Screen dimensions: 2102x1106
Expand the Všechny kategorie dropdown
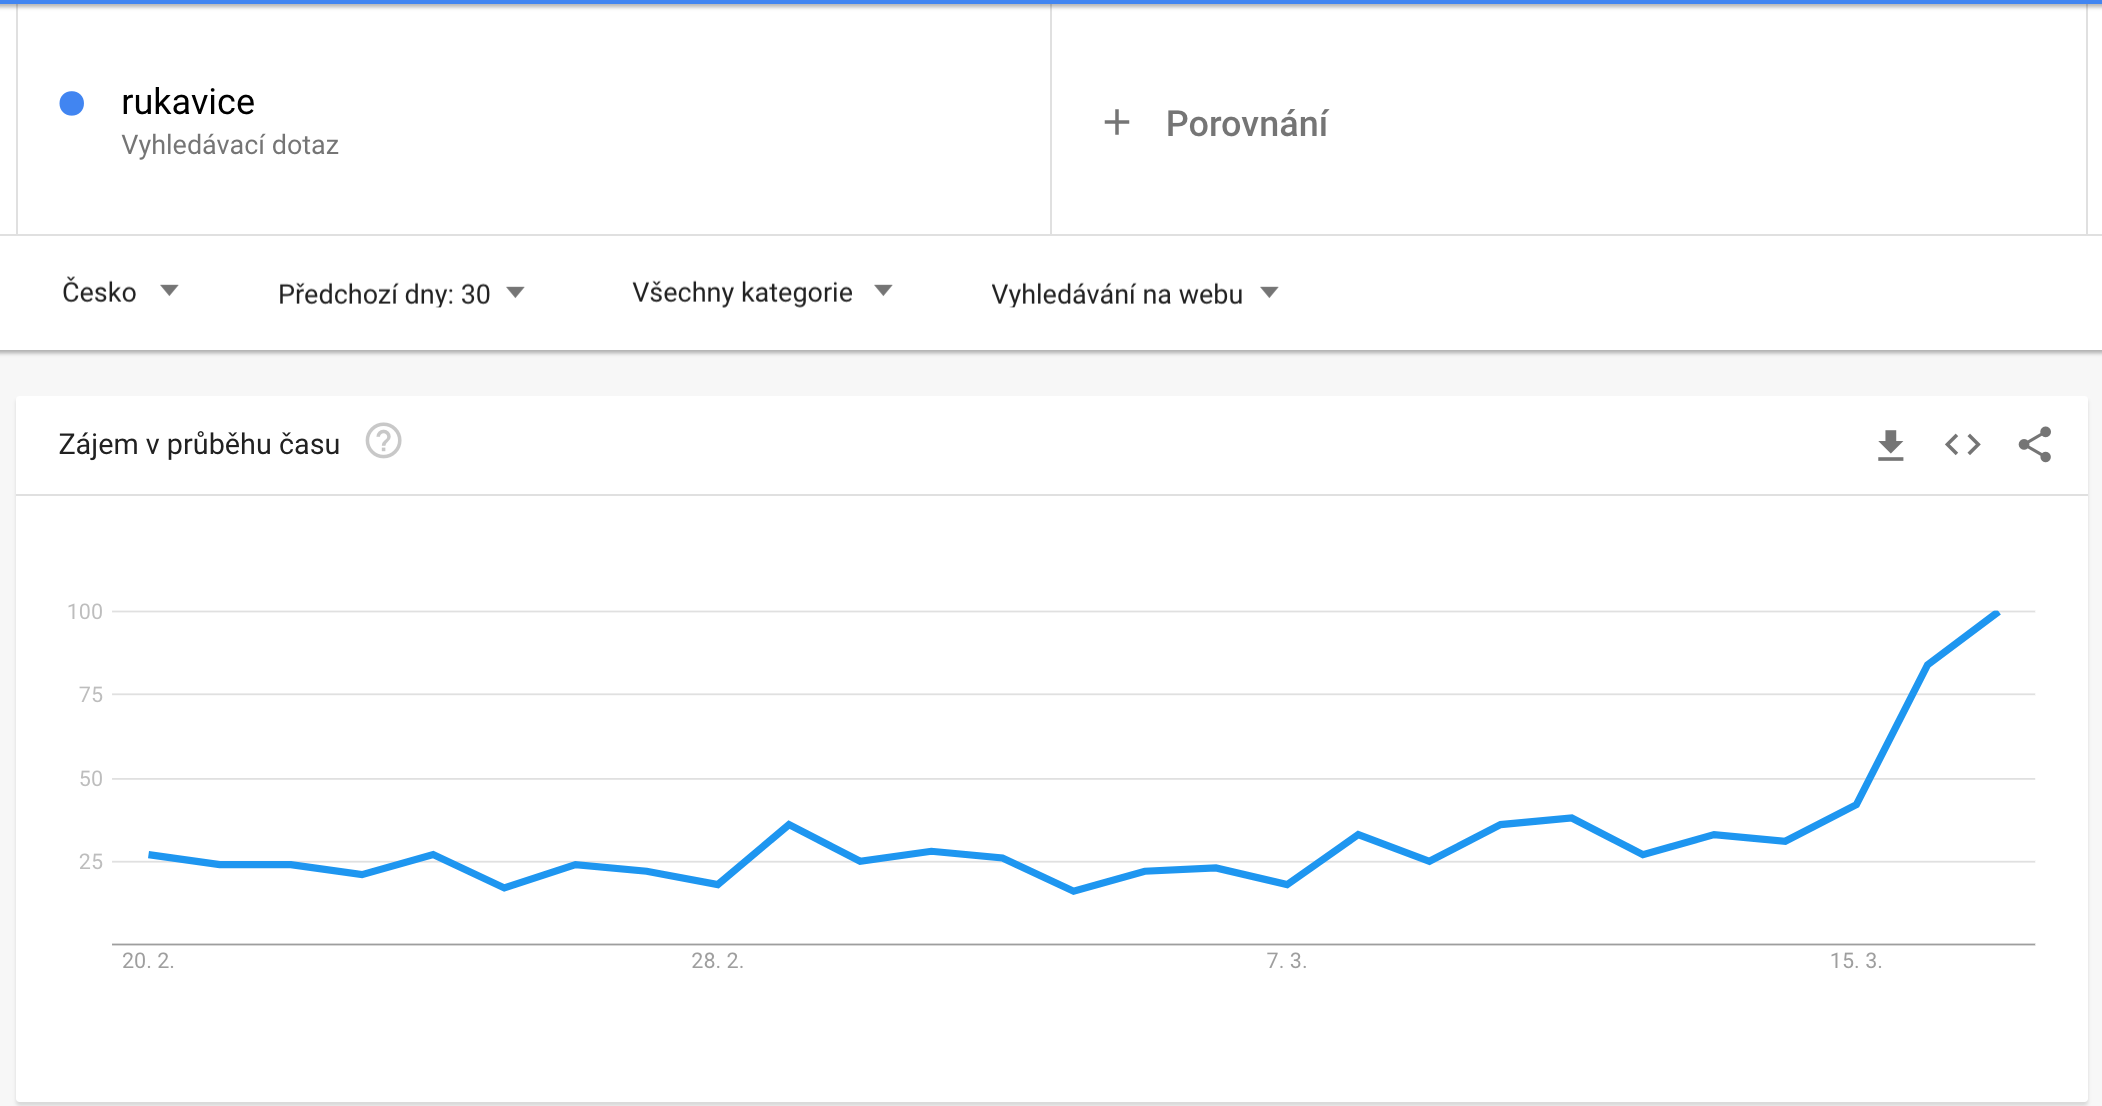click(x=762, y=292)
